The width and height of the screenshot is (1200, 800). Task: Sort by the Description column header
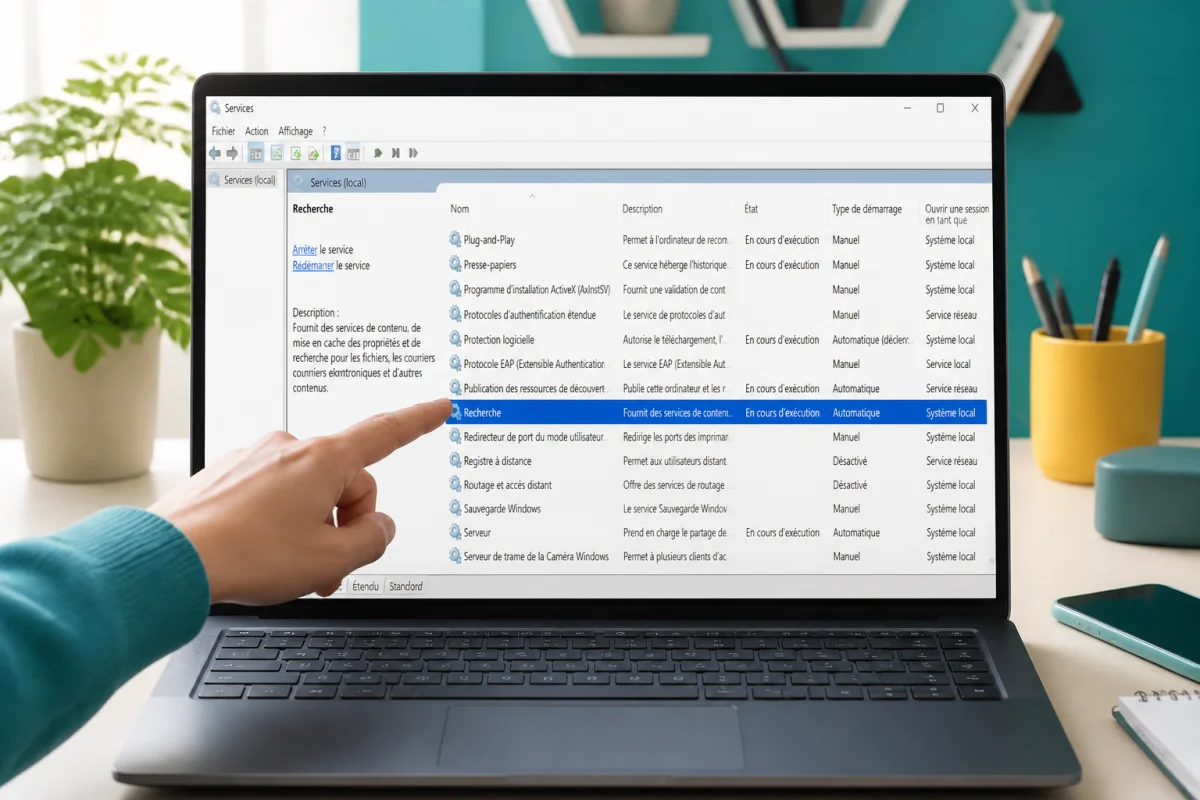[x=642, y=209]
